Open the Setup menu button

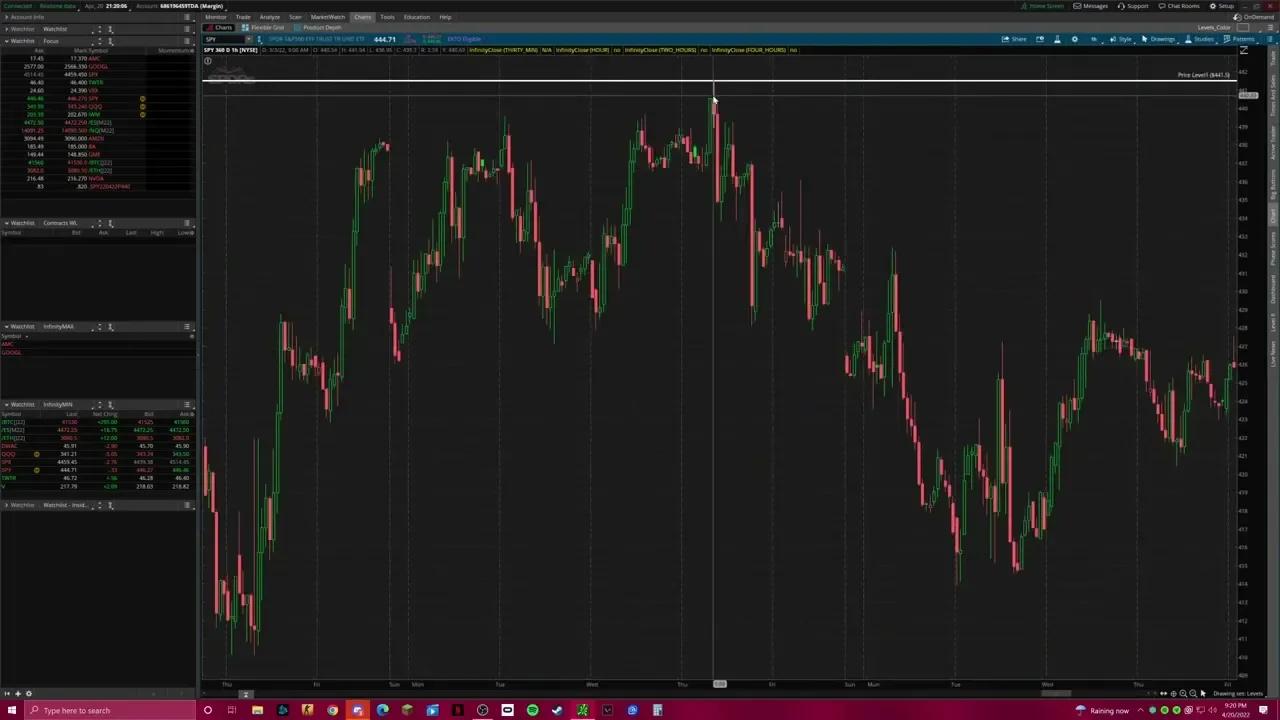pos(1222,6)
